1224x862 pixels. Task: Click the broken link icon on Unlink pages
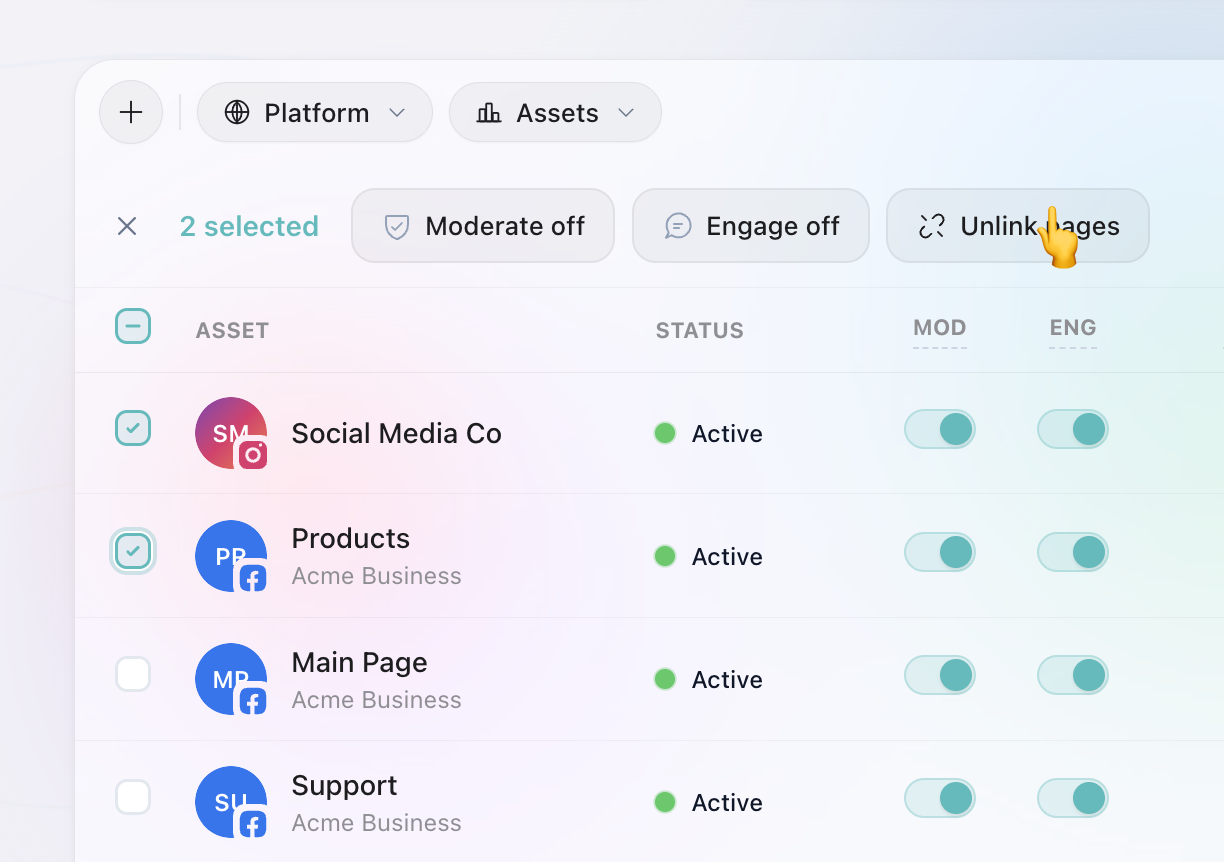point(931,226)
